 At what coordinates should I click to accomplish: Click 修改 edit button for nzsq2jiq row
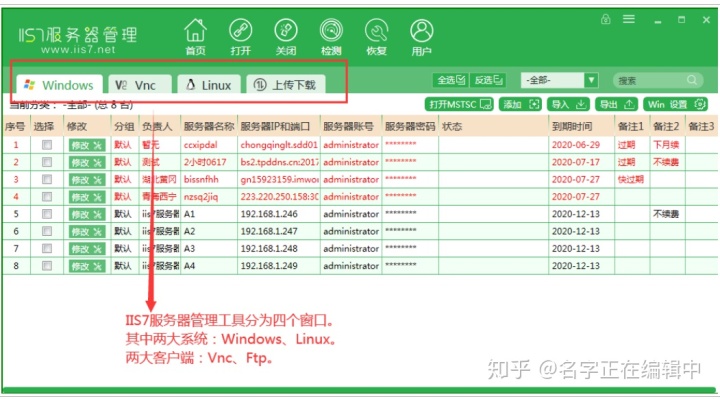pyautogui.click(x=87, y=197)
